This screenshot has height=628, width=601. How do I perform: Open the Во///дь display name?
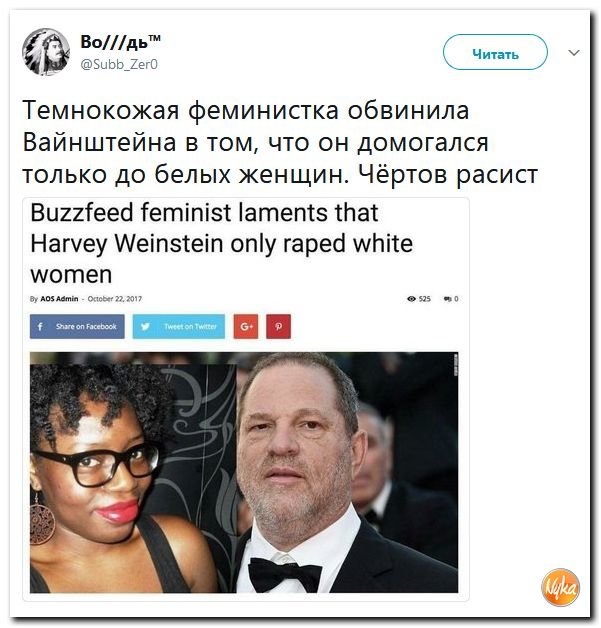pos(121,42)
